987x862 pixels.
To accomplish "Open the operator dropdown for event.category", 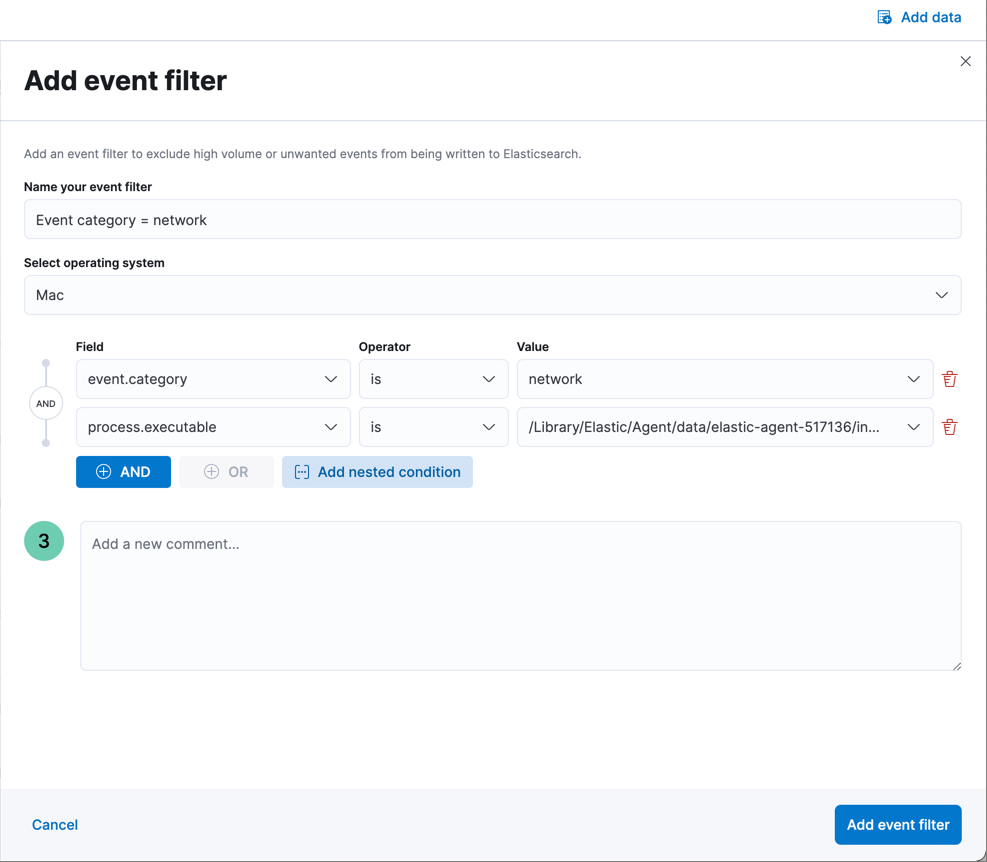I will pyautogui.click(x=488, y=379).
